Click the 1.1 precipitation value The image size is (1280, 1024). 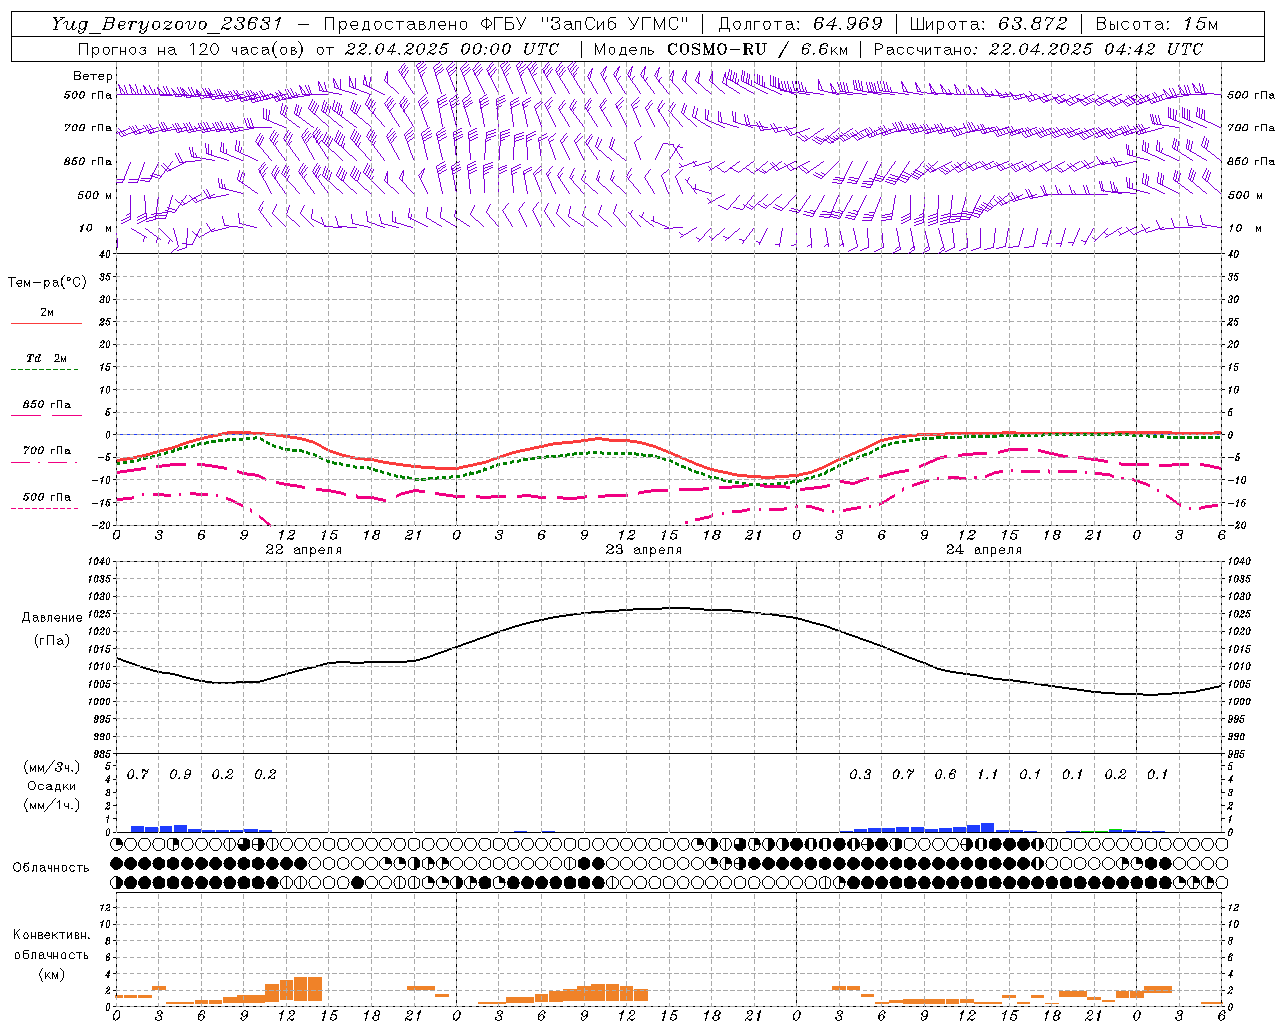point(987,775)
